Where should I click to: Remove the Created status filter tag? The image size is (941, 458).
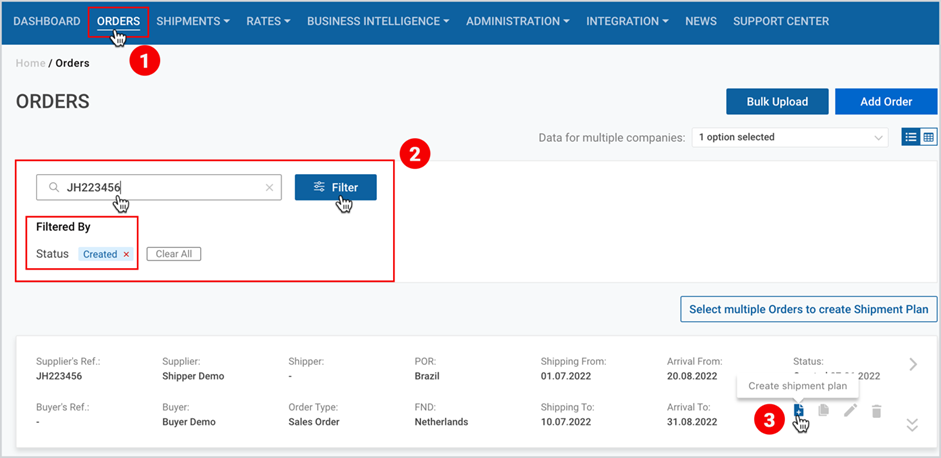click(x=126, y=255)
